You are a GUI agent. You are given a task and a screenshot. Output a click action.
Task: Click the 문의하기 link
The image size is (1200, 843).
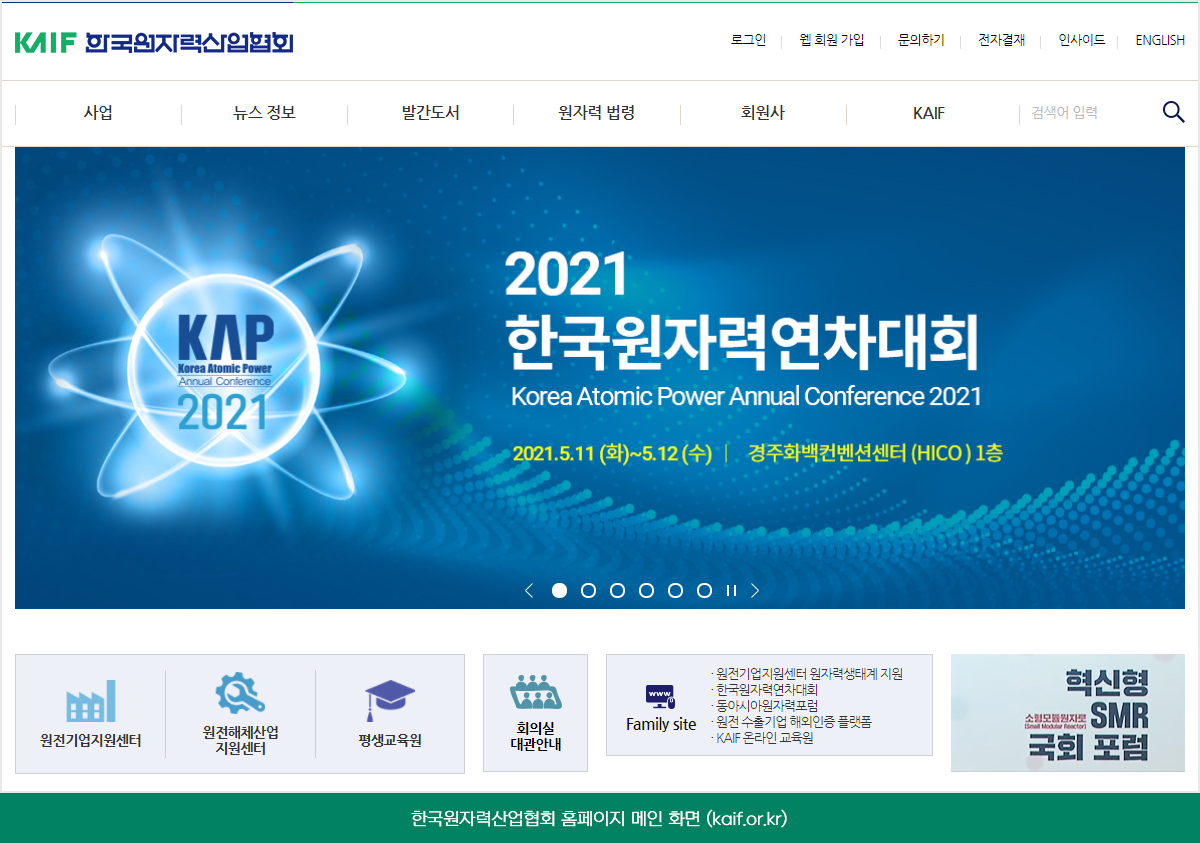click(921, 41)
